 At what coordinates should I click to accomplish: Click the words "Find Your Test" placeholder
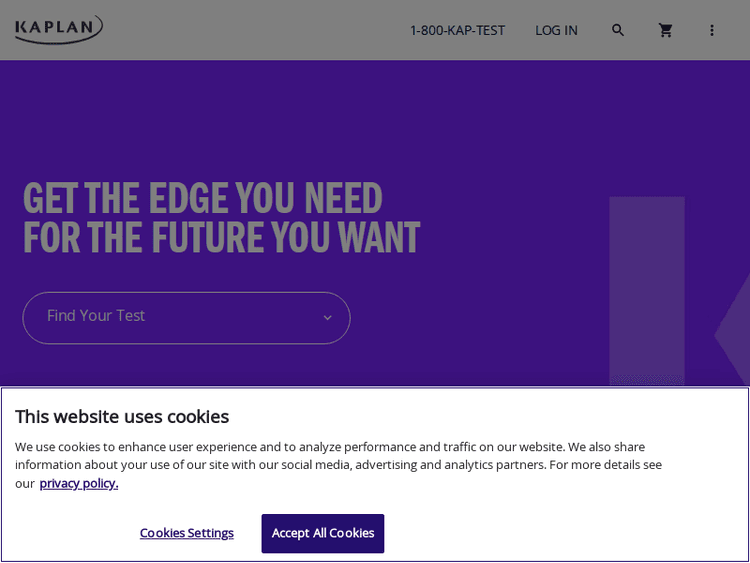point(96,315)
